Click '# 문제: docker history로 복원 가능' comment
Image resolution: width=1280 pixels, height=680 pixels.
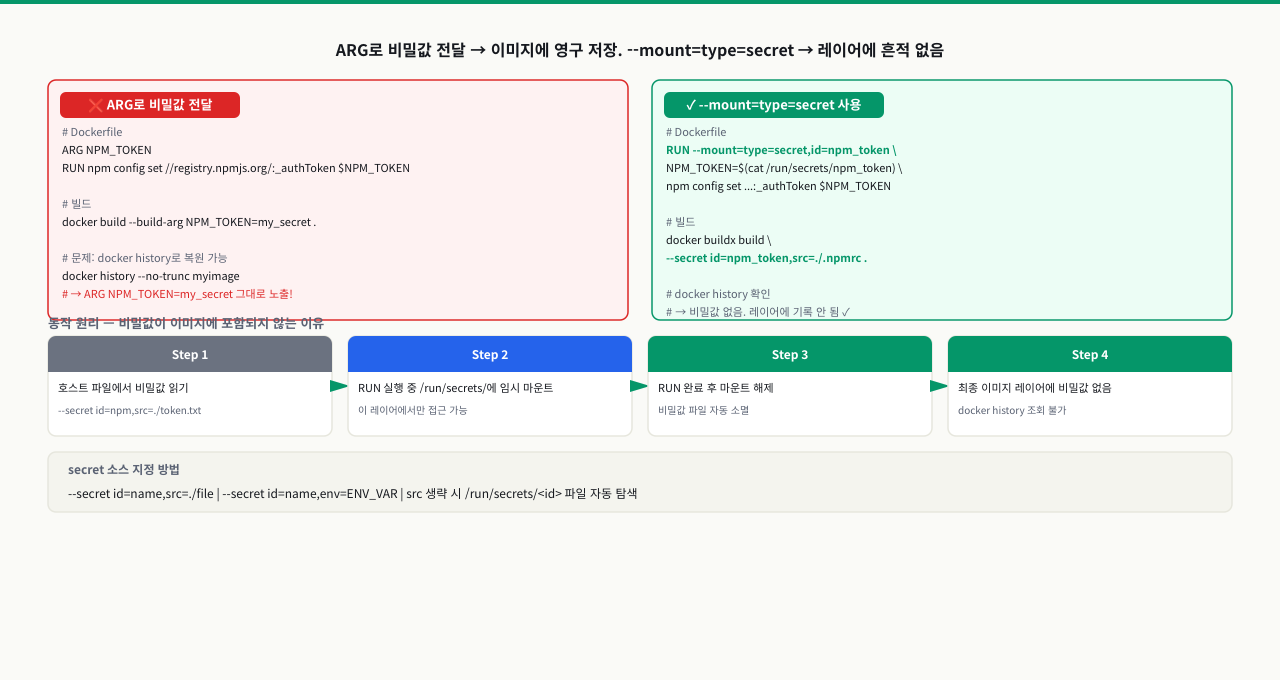pyautogui.click(x=145, y=258)
